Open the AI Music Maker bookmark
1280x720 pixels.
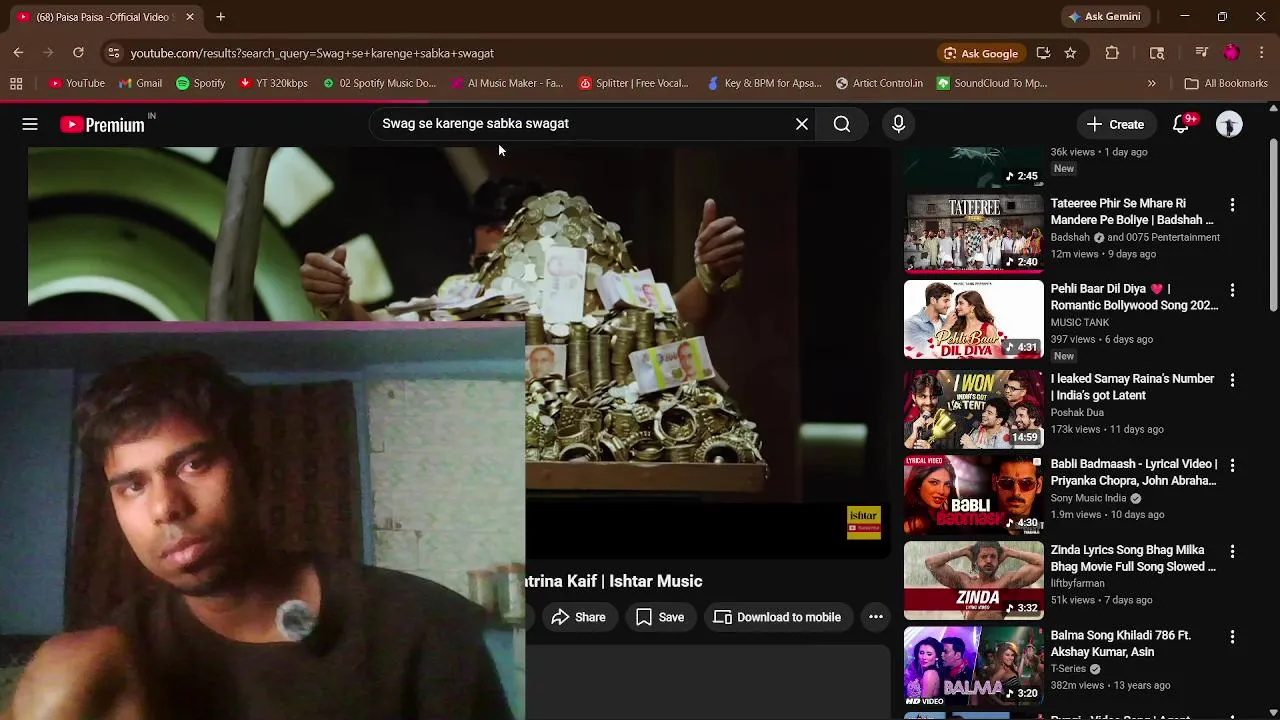click(x=507, y=84)
